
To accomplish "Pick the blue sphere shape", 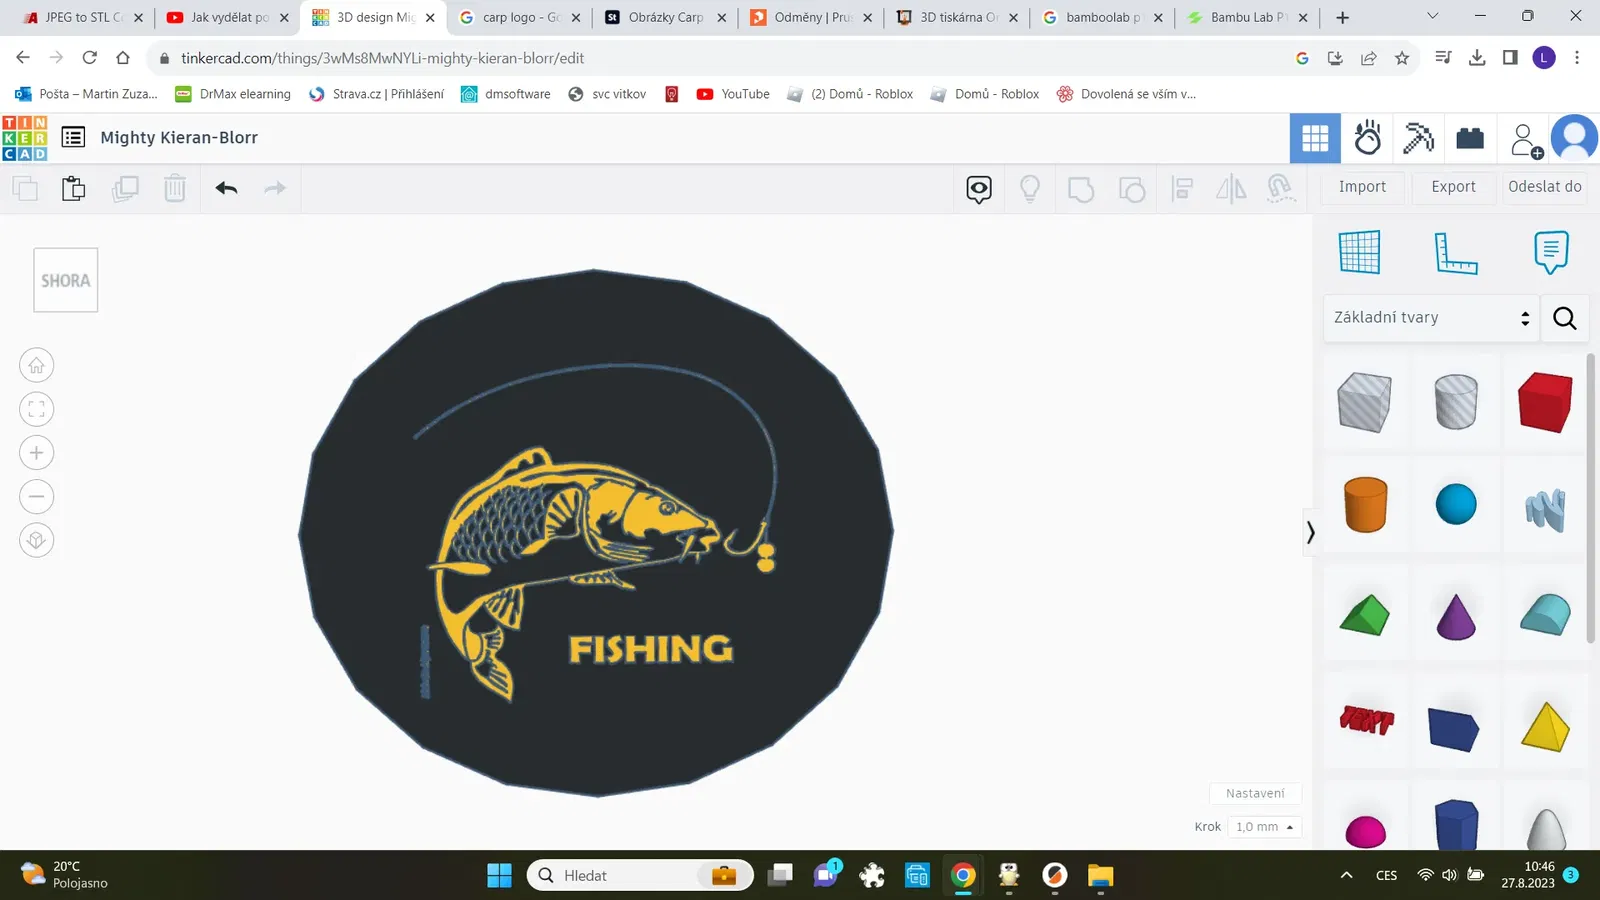I will 1456,504.
